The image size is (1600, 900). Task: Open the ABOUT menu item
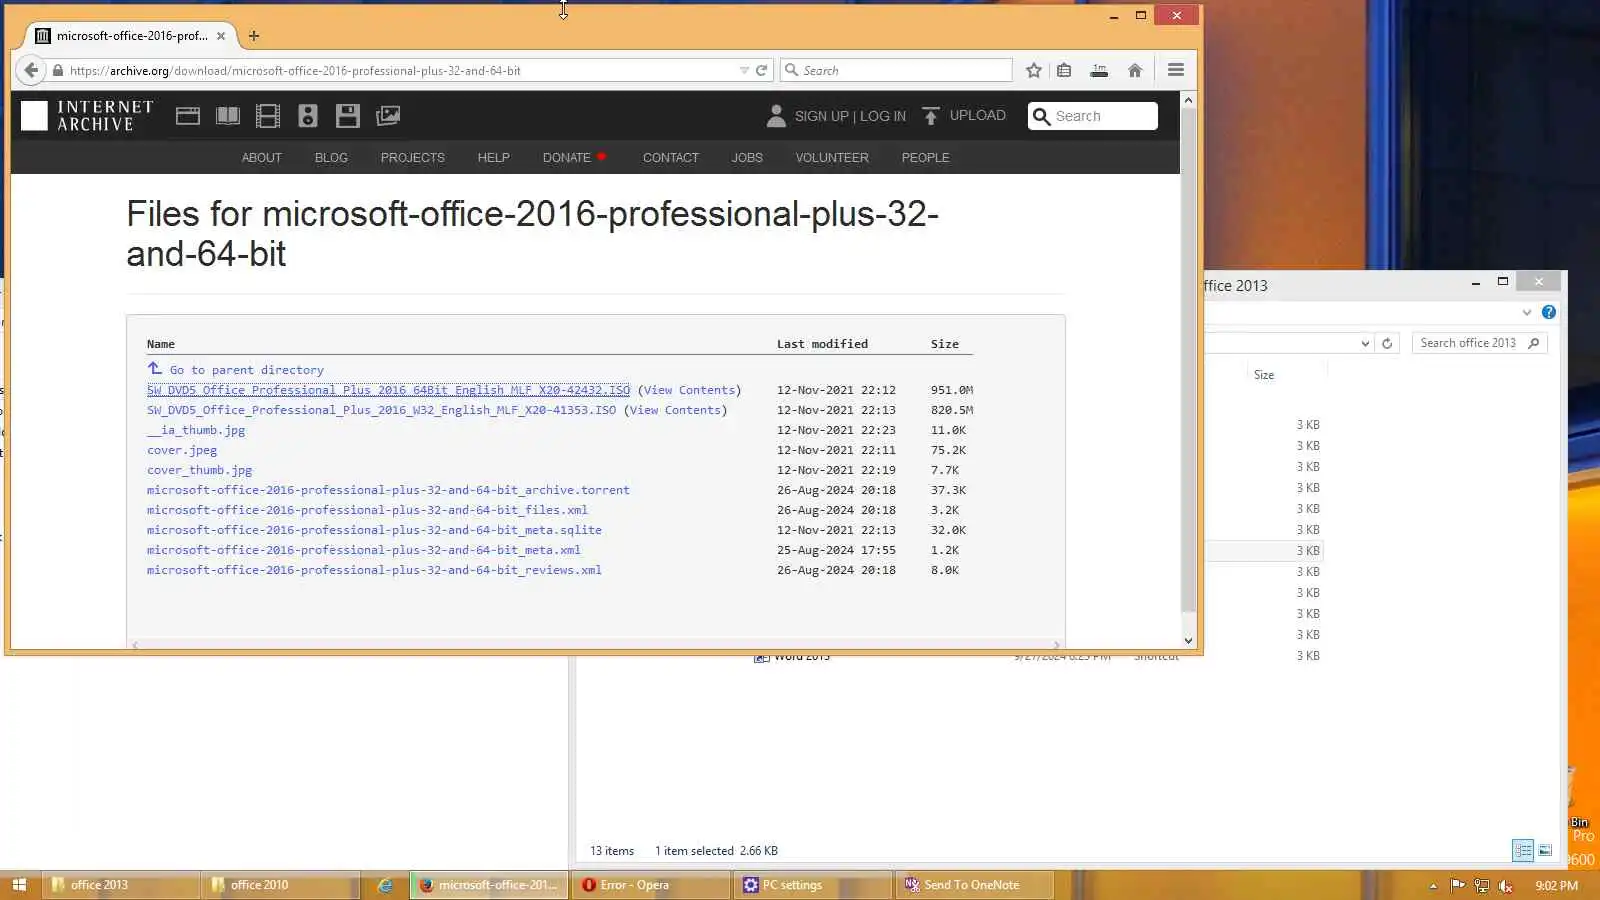[x=262, y=158]
